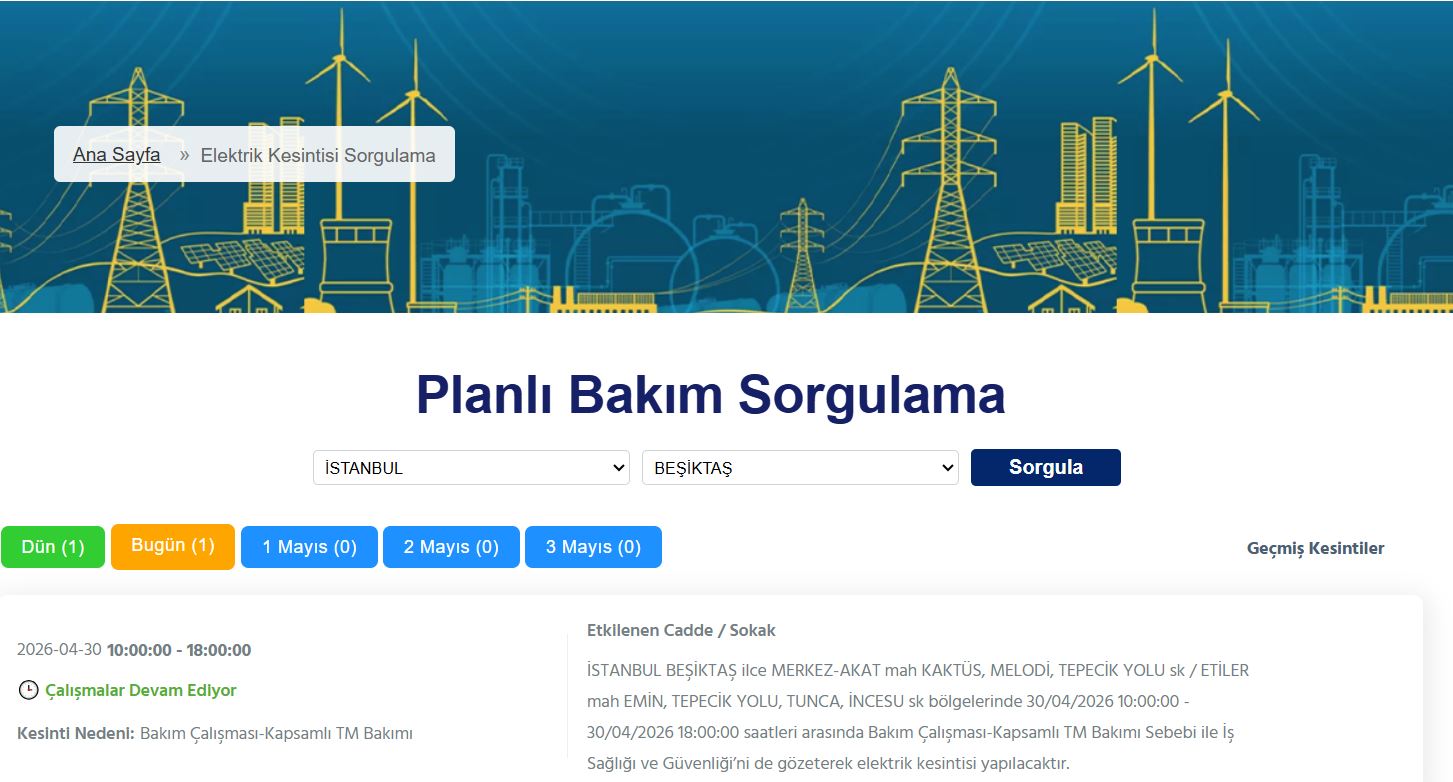Click the » breadcrumb separator arrow
The width and height of the screenshot is (1453, 782).
[x=184, y=155]
